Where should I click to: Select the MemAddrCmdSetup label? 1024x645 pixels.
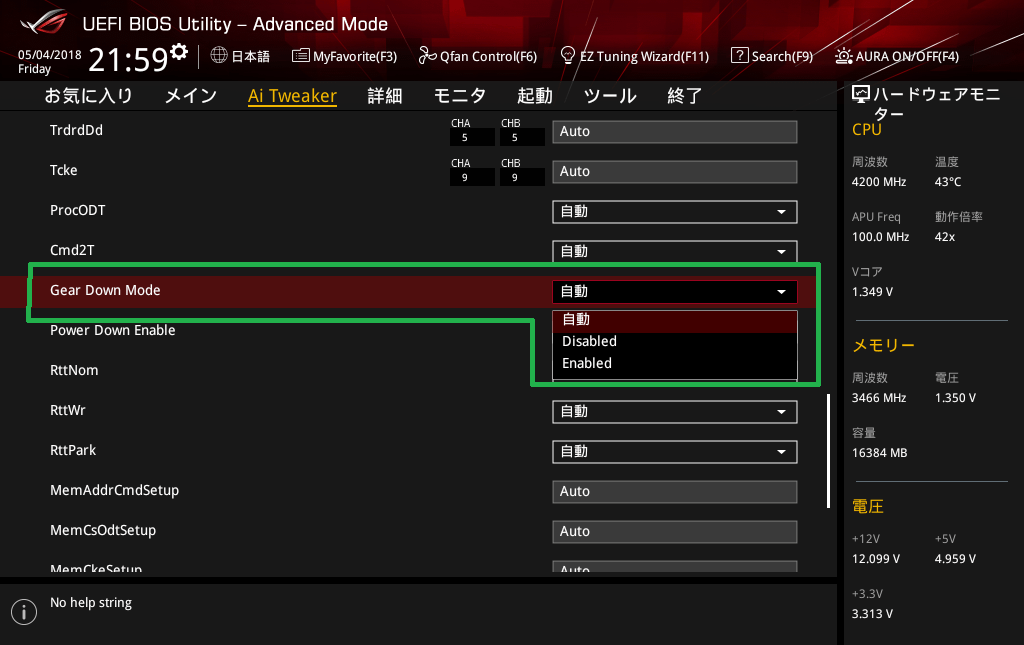click(x=114, y=490)
